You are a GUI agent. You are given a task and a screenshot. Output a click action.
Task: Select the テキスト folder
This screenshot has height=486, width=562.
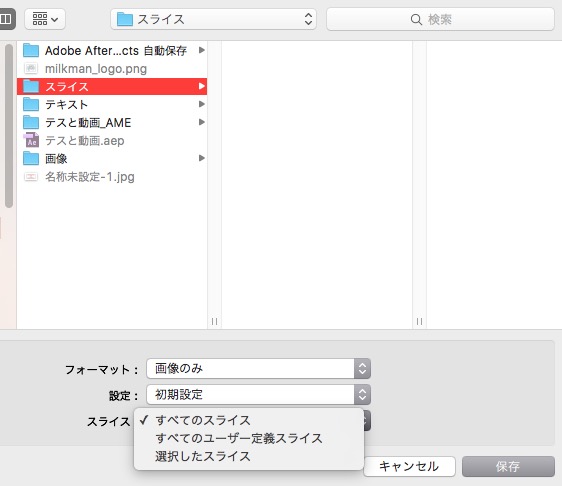tap(112, 104)
